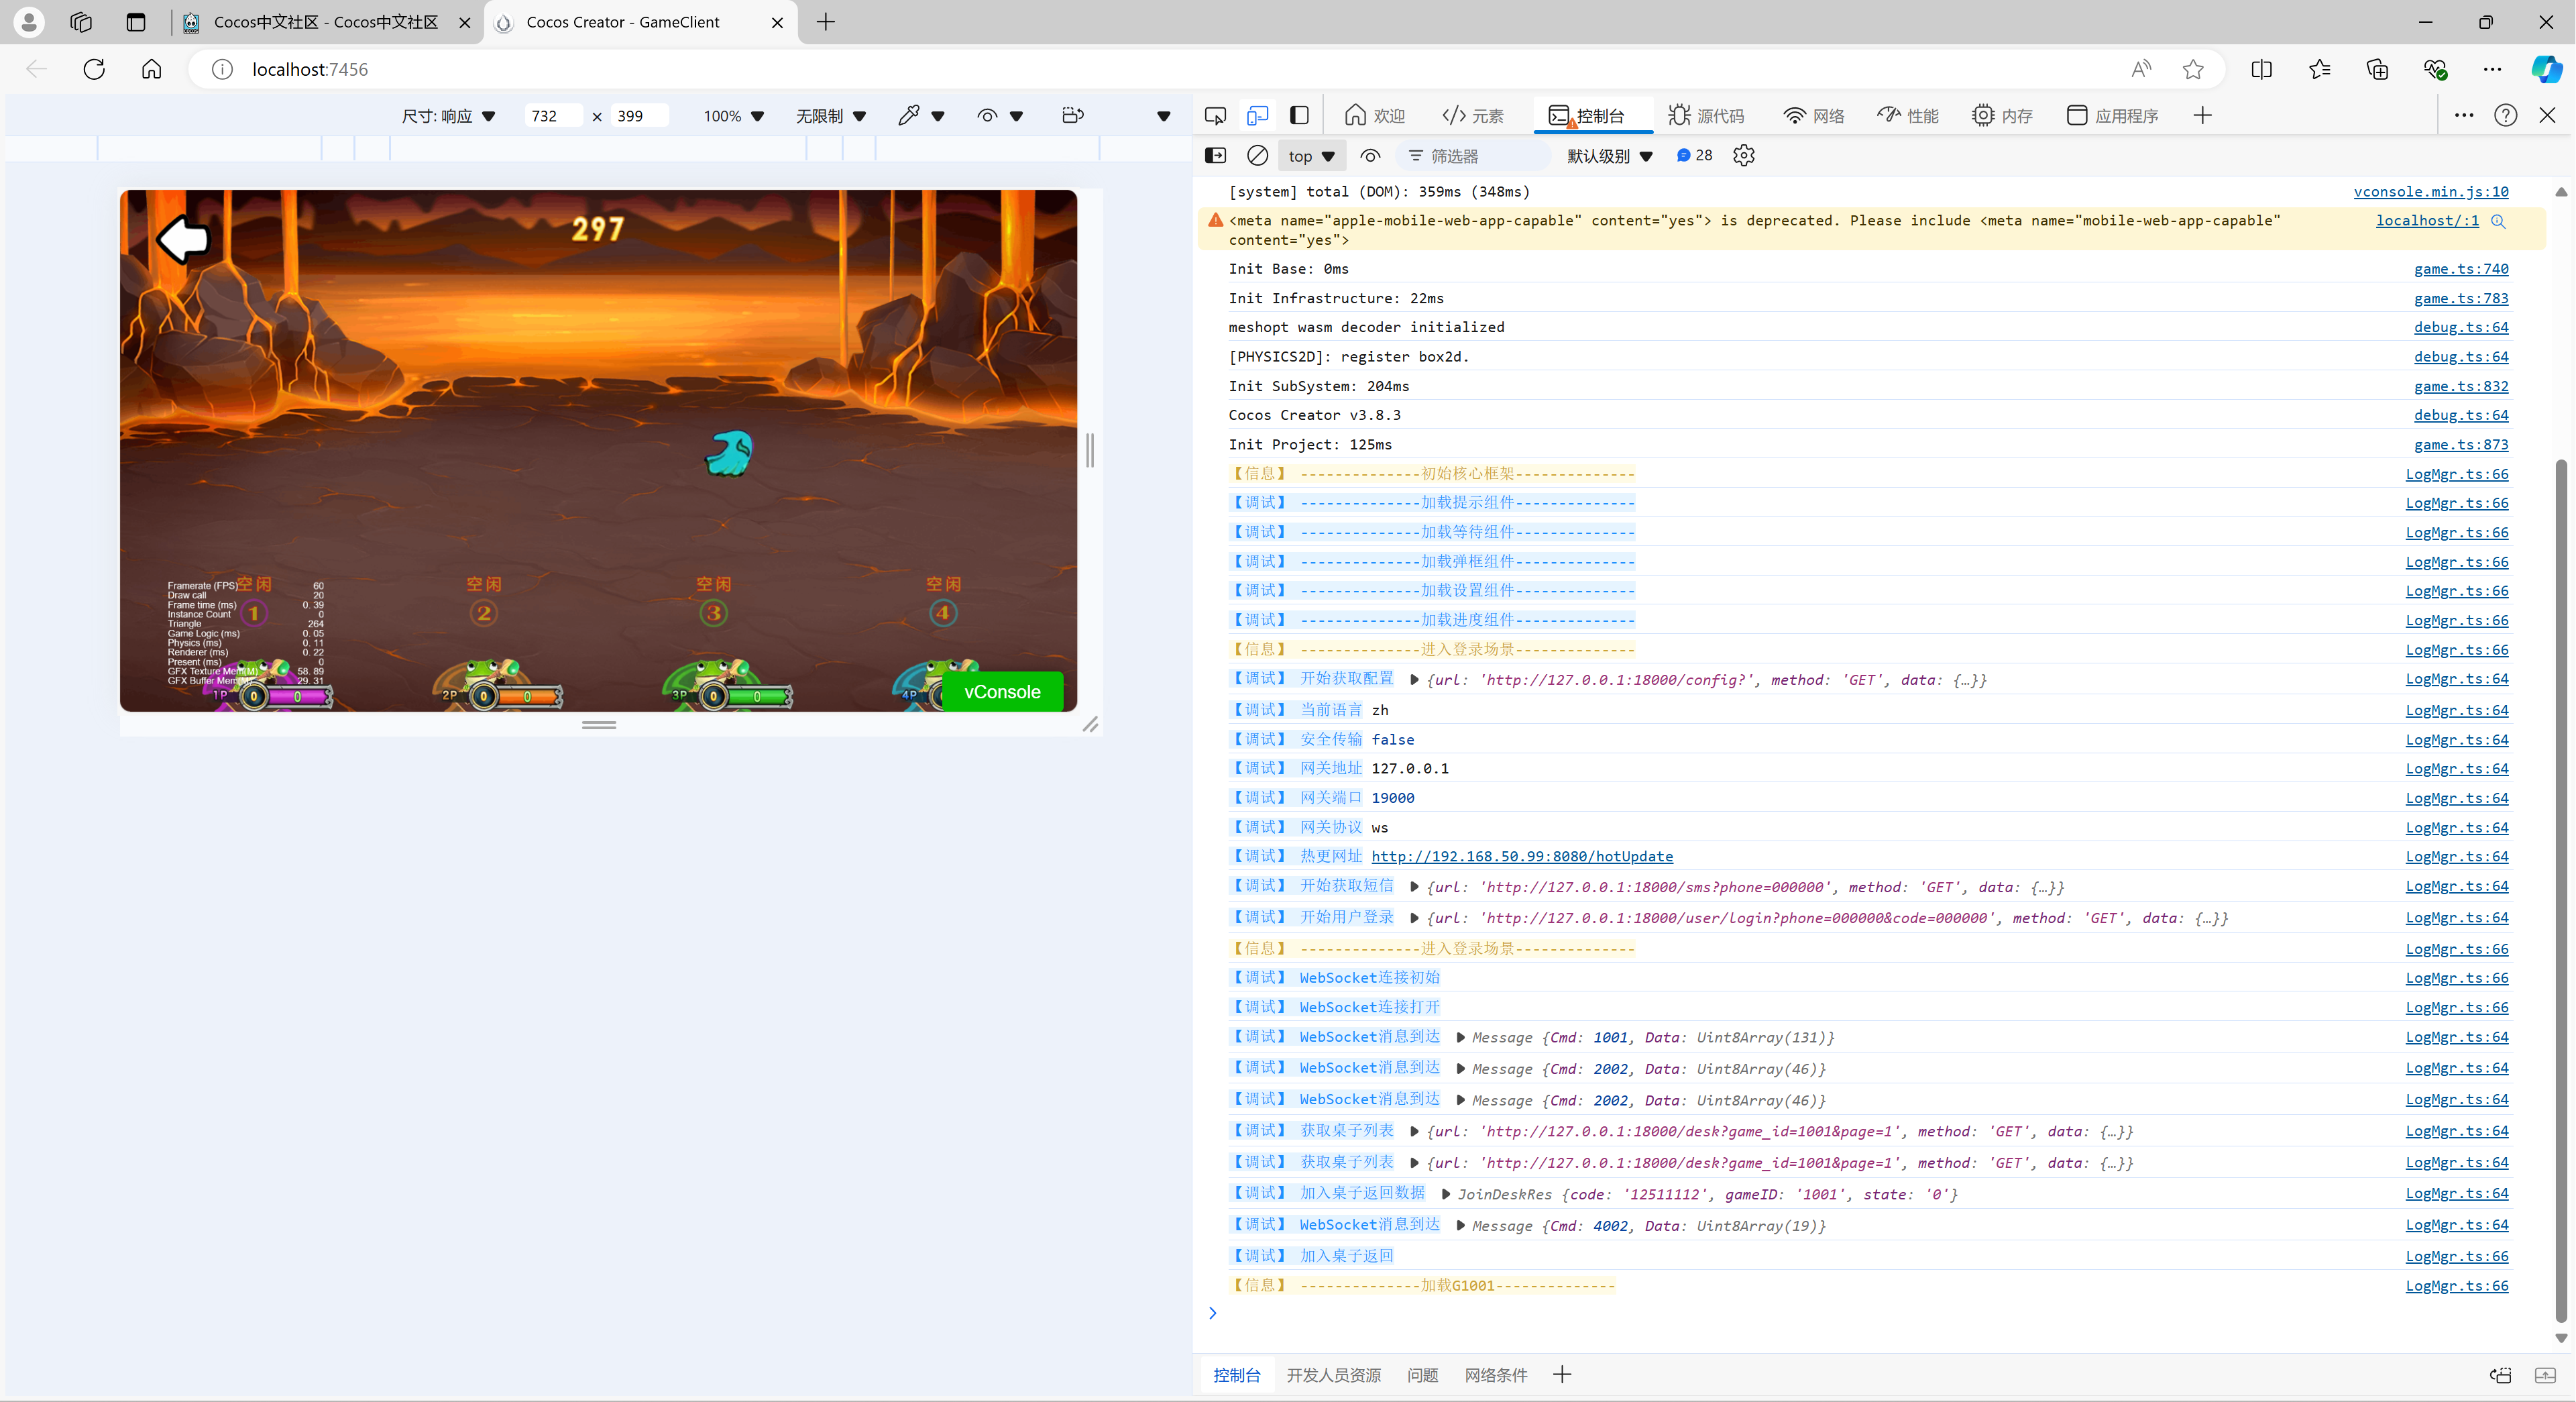Click the clear console icon
2576x1402 pixels.
1257,156
